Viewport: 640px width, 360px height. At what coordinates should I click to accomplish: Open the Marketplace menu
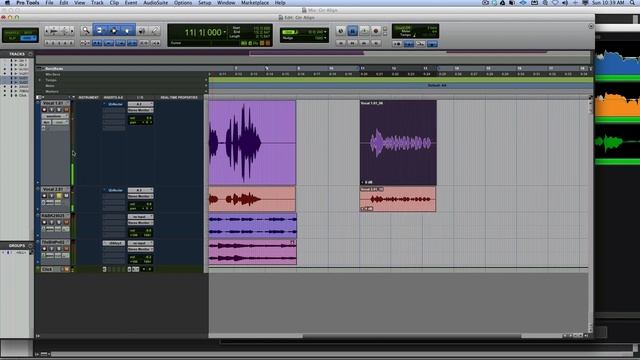pyautogui.click(x=255, y=3)
